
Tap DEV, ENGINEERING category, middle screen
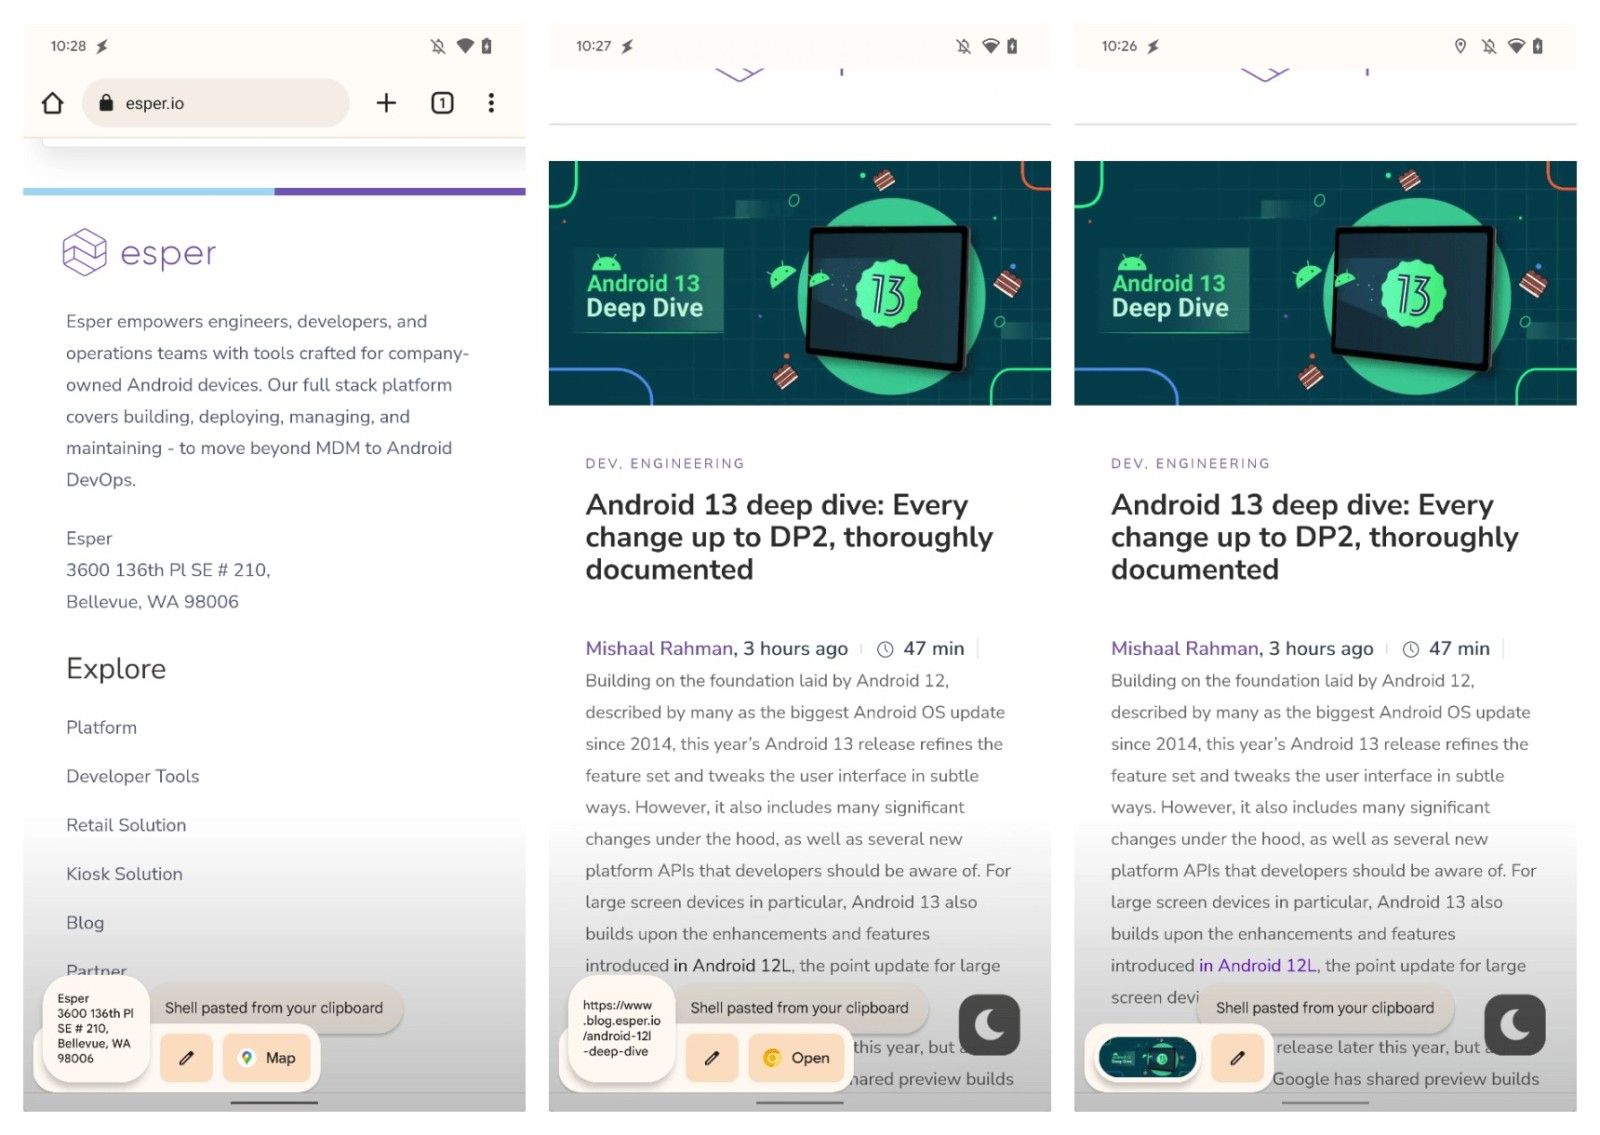point(665,463)
